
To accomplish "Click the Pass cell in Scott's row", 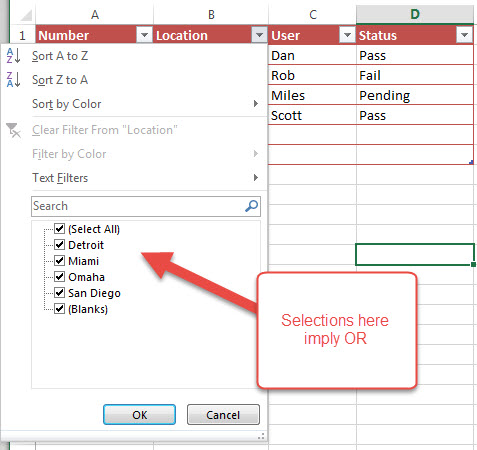I will click(415, 115).
